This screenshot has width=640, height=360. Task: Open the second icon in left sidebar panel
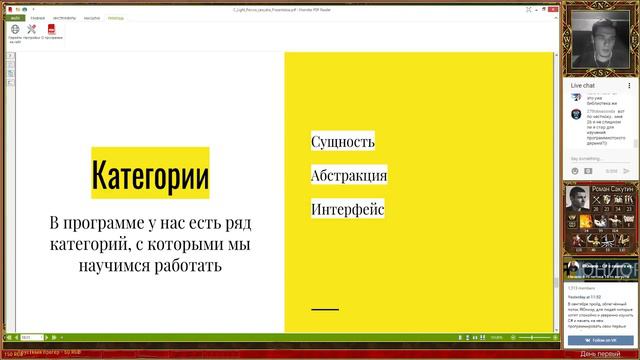(x=11, y=65)
